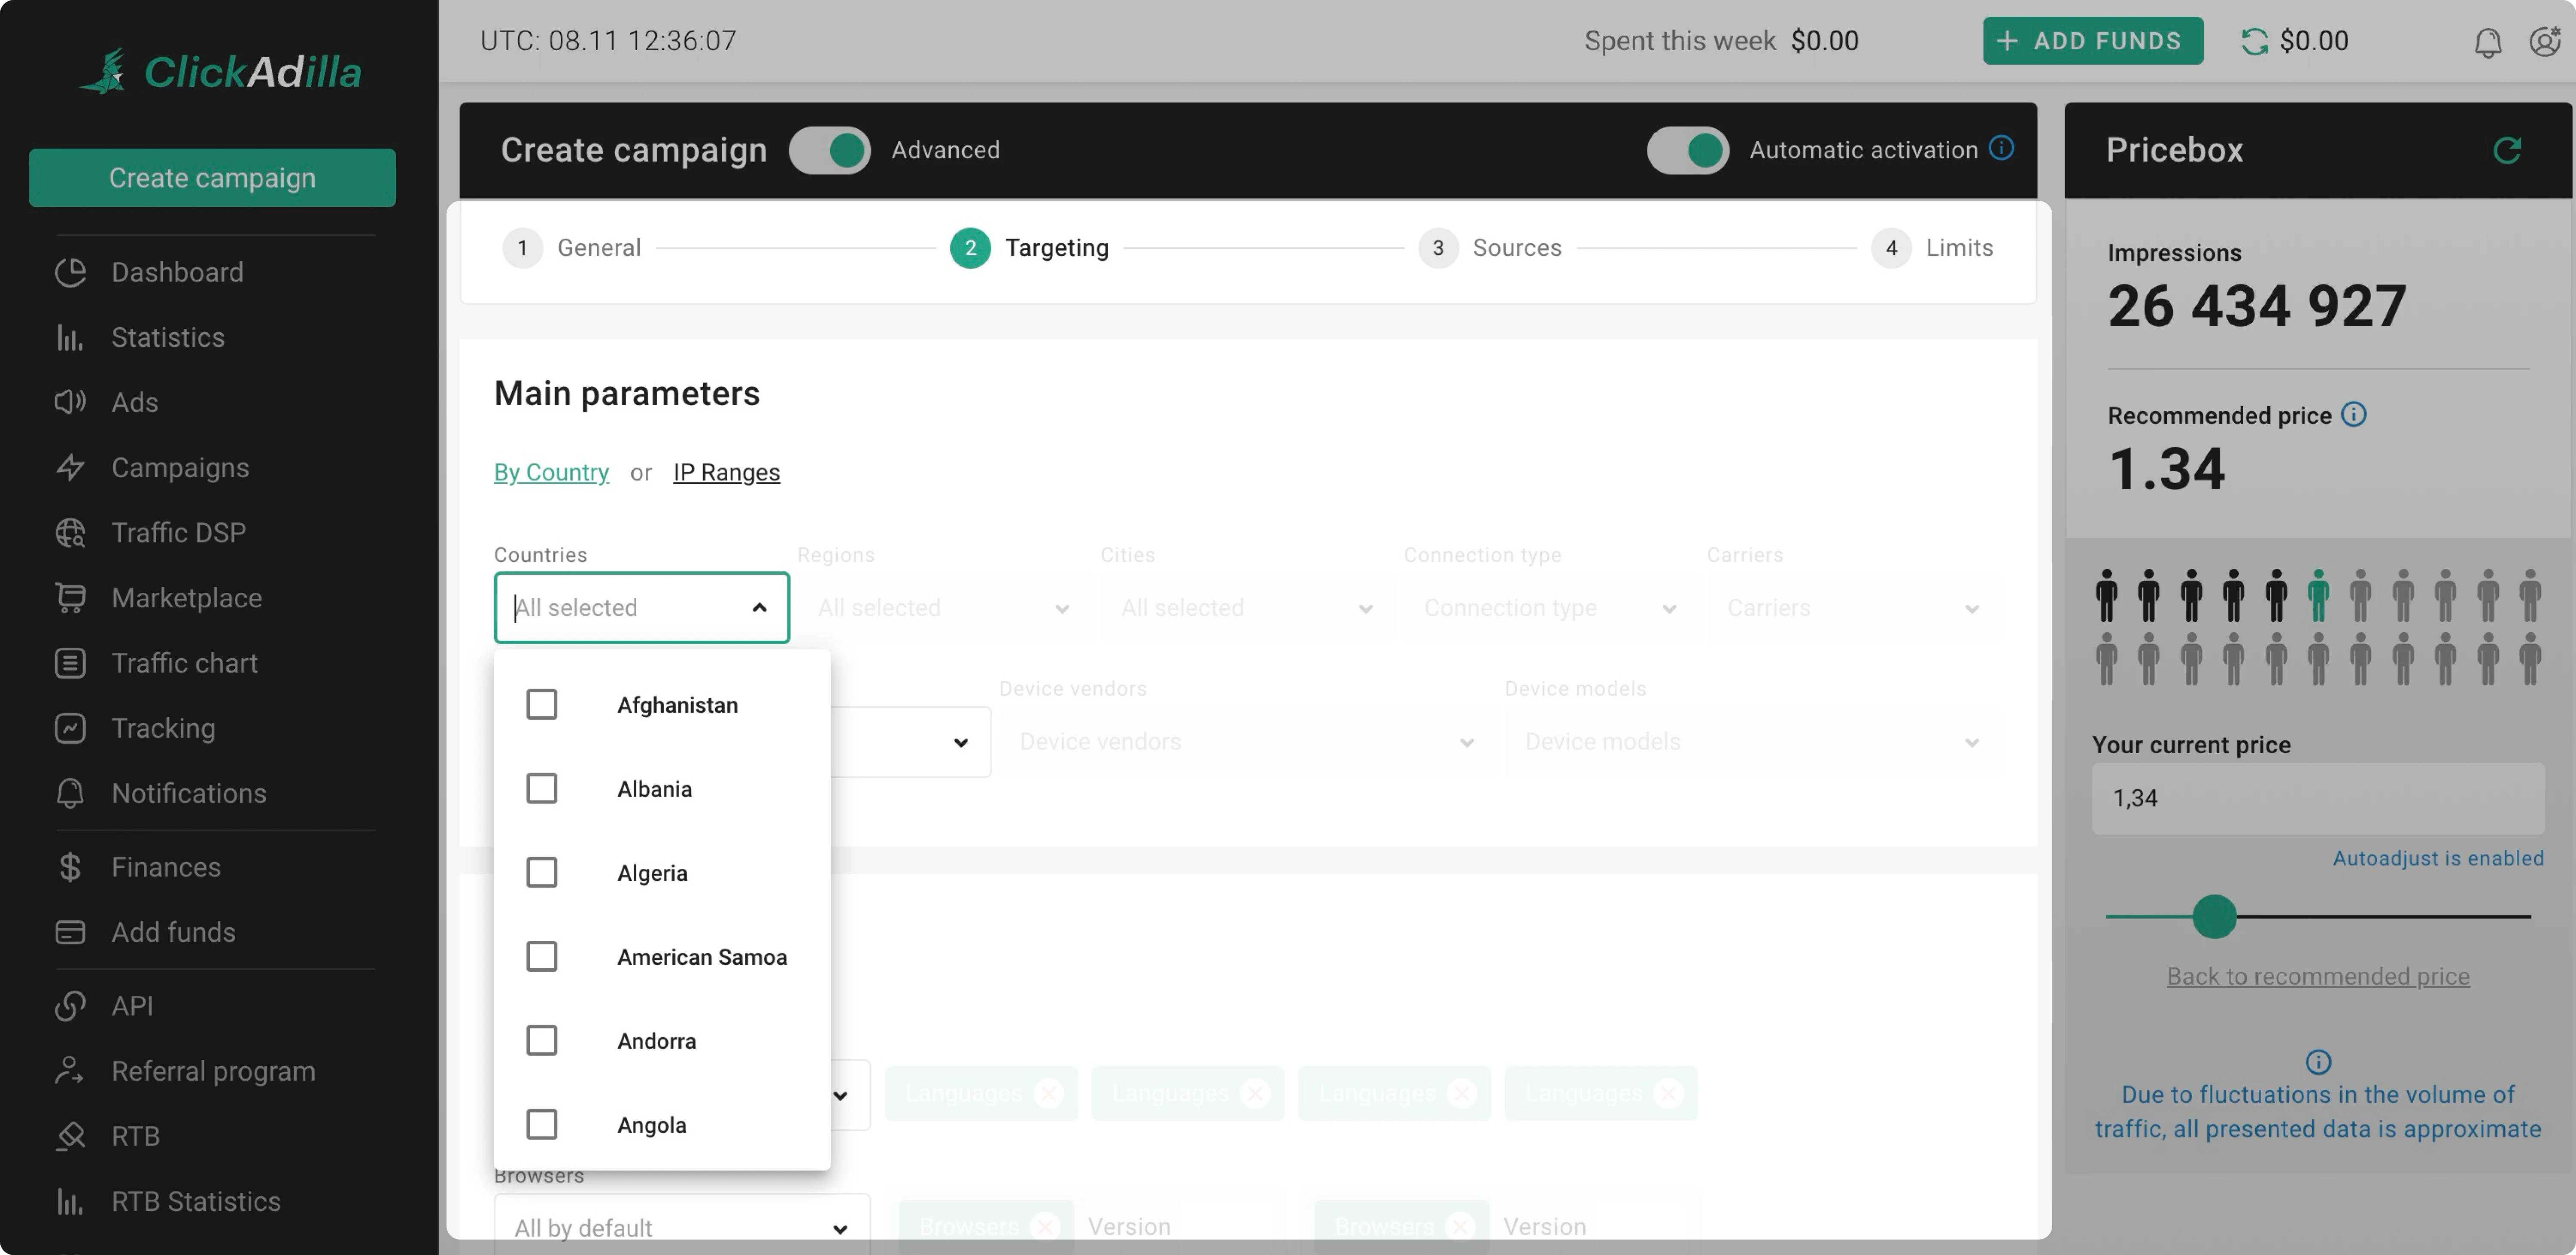The image size is (2576, 1255).
Task: Turn off Automatic activation
Action: [x=1687, y=150]
